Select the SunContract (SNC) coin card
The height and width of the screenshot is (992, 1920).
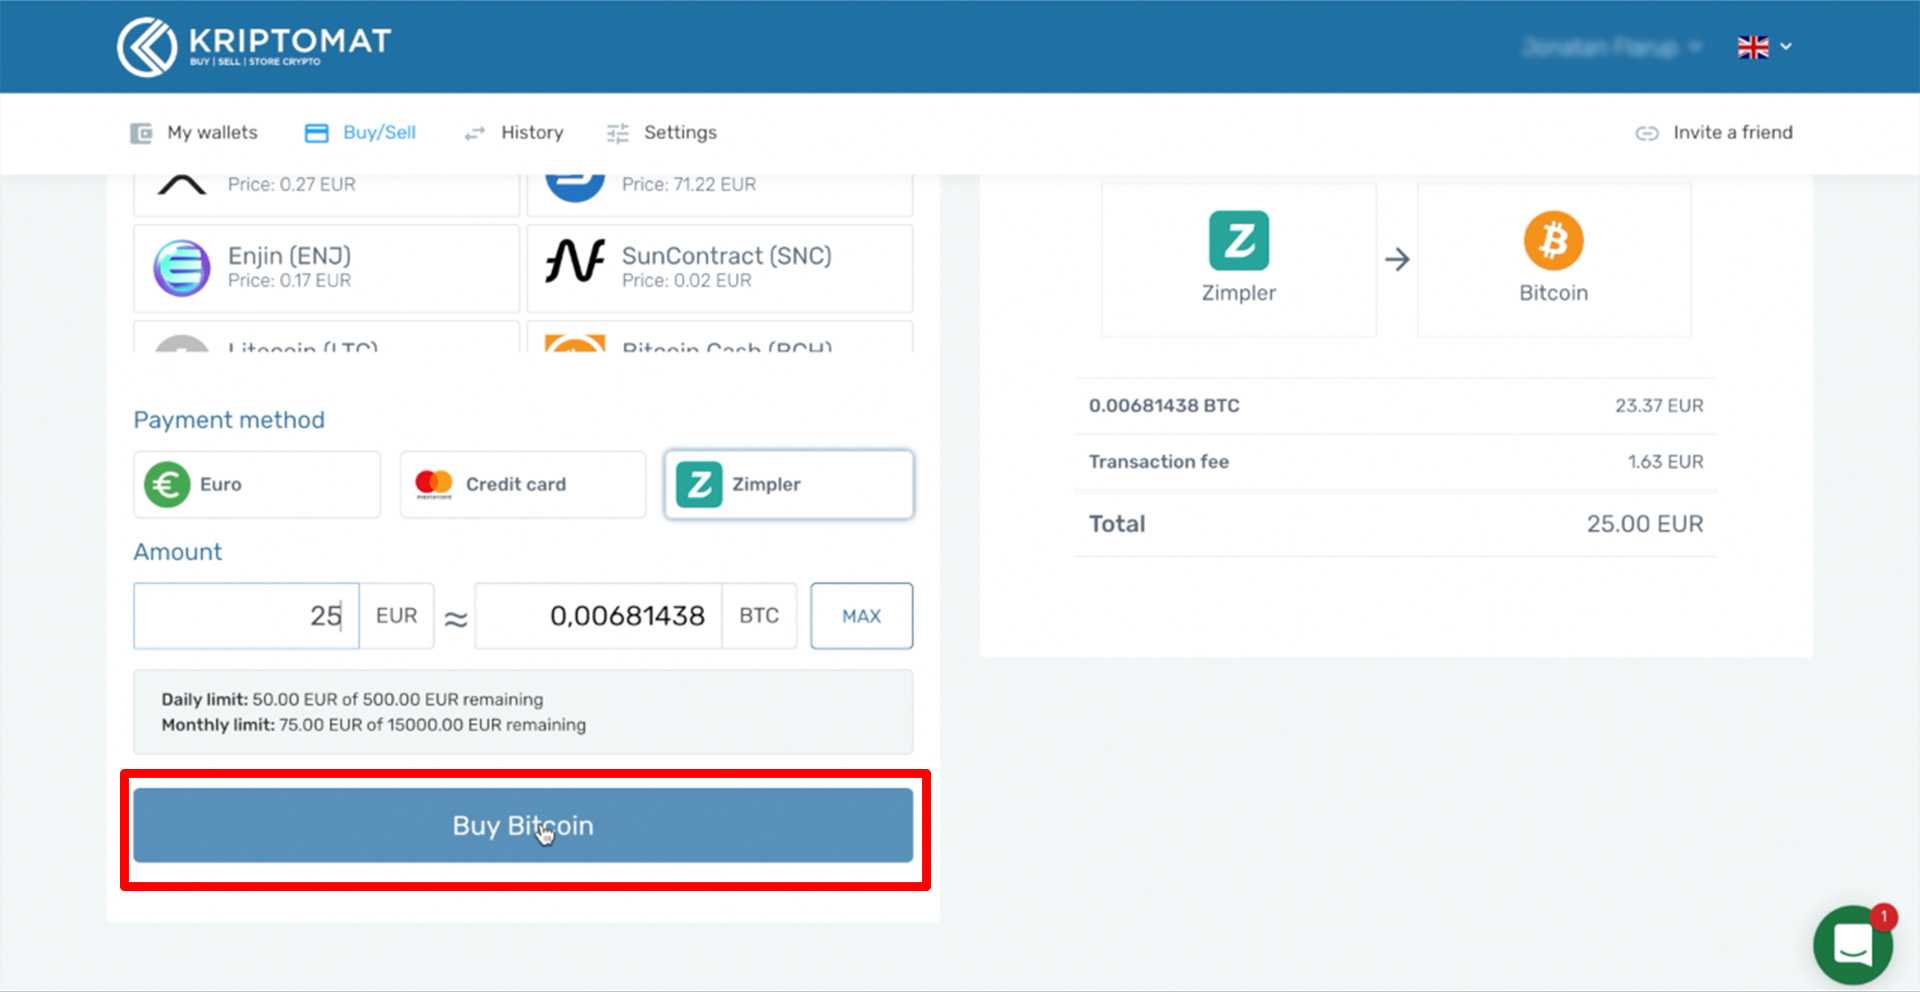(x=720, y=268)
